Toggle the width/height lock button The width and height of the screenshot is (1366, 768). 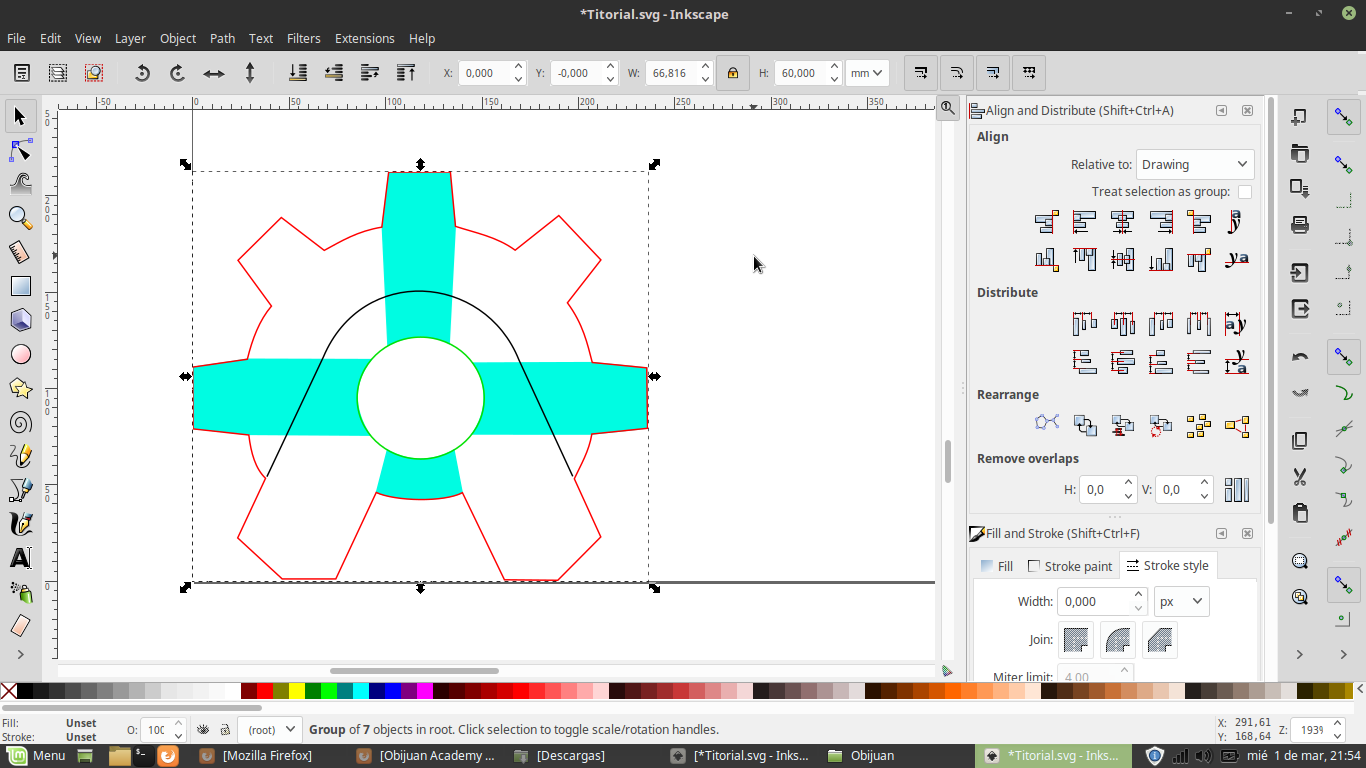click(x=733, y=73)
